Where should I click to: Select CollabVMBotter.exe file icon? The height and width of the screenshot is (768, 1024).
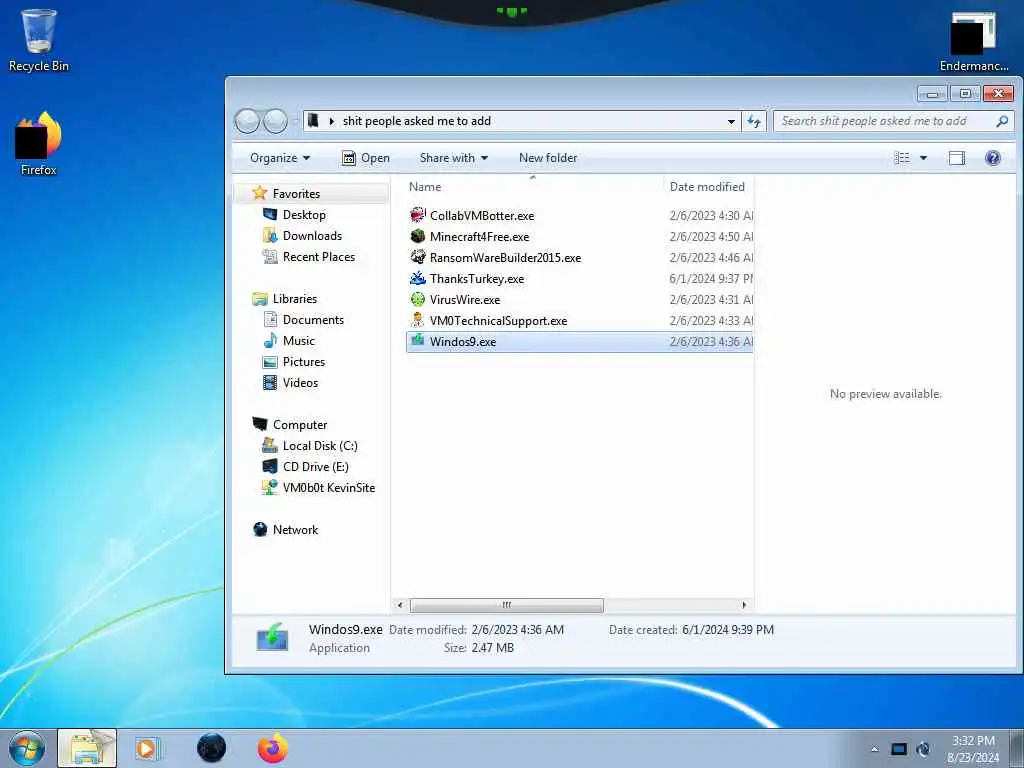tap(417, 215)
